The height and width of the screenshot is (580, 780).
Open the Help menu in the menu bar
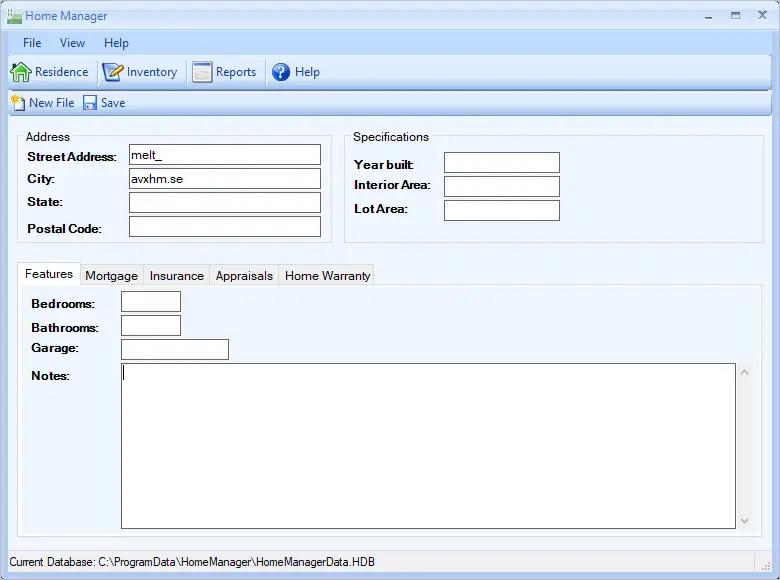(x=116, y=43)
